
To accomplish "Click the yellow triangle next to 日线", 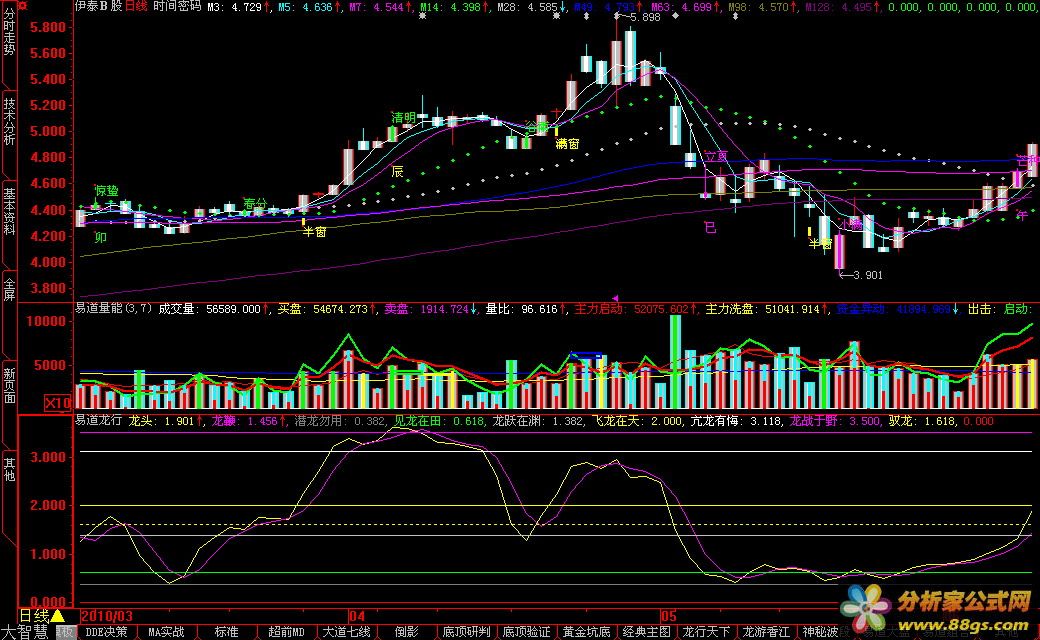I will click(x=58, y=616).
